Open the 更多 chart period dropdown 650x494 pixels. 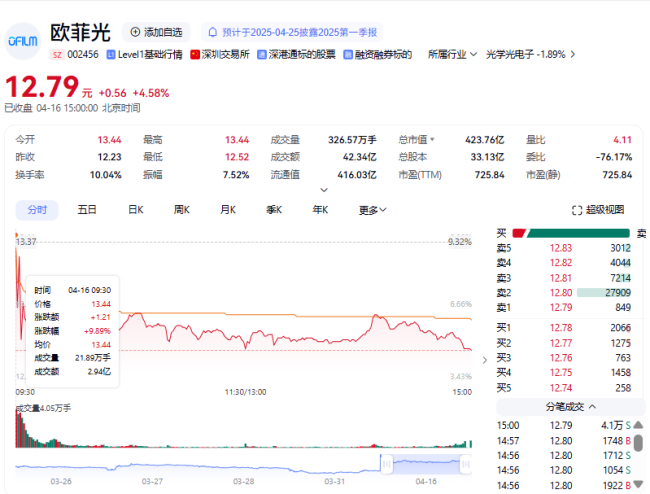tap(372, 210)
